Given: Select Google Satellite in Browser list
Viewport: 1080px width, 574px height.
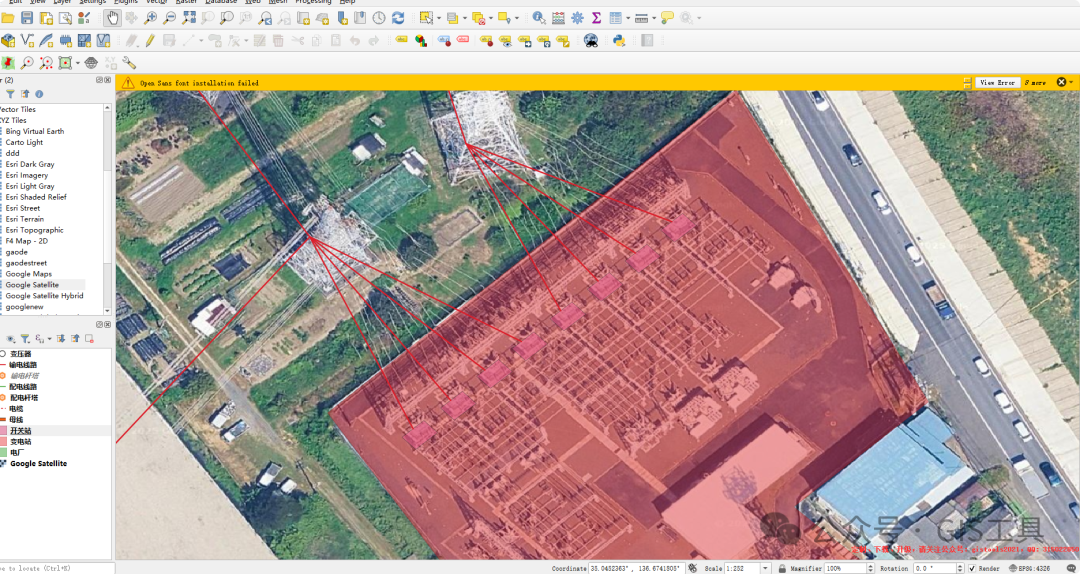Looking at the screenshot, I should (32, 285).
